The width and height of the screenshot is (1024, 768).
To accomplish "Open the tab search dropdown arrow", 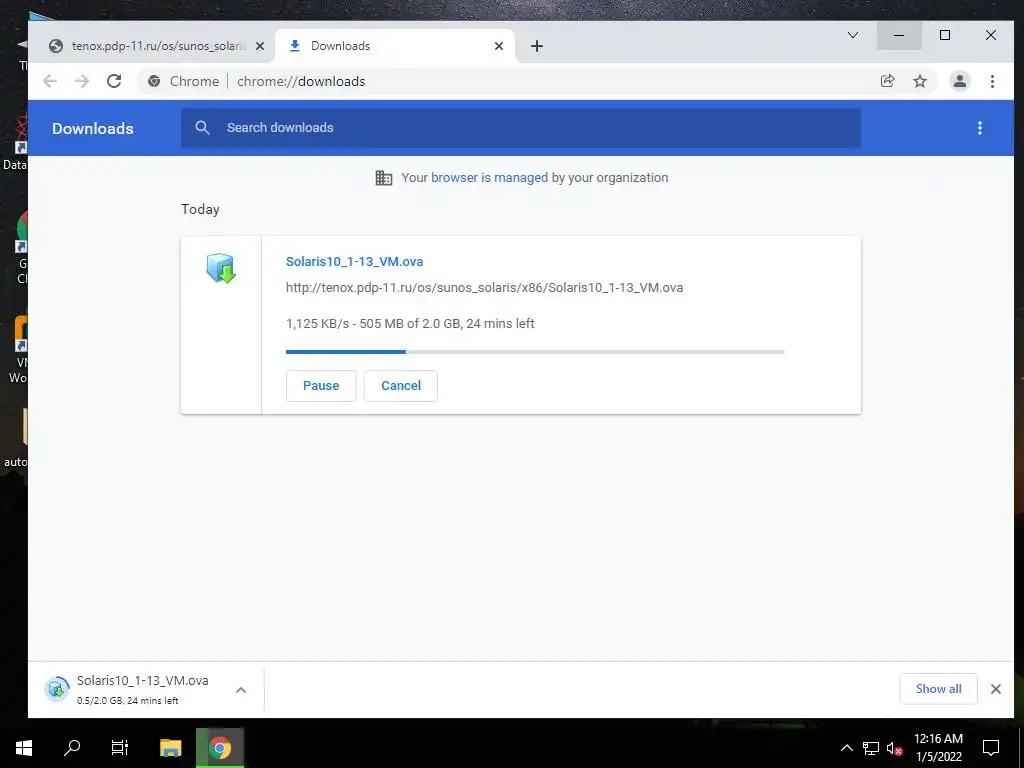I will (x=853, y=35).
